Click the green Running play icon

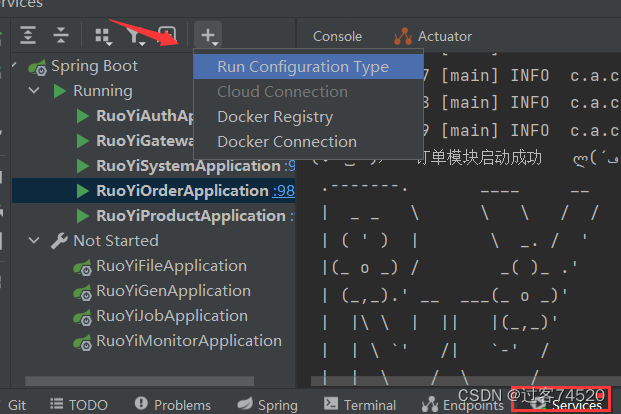(x=60, y=91)
